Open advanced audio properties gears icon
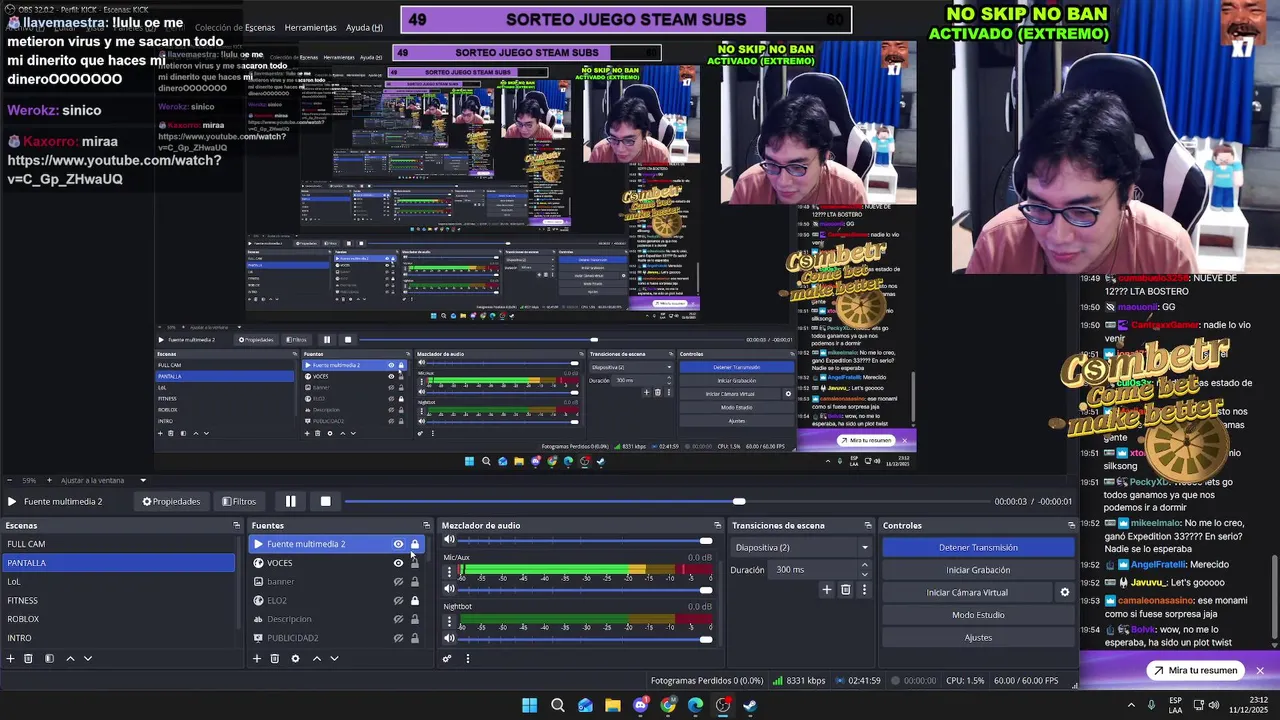This screenshot has width=1280, height=720. tap(447, 658)
